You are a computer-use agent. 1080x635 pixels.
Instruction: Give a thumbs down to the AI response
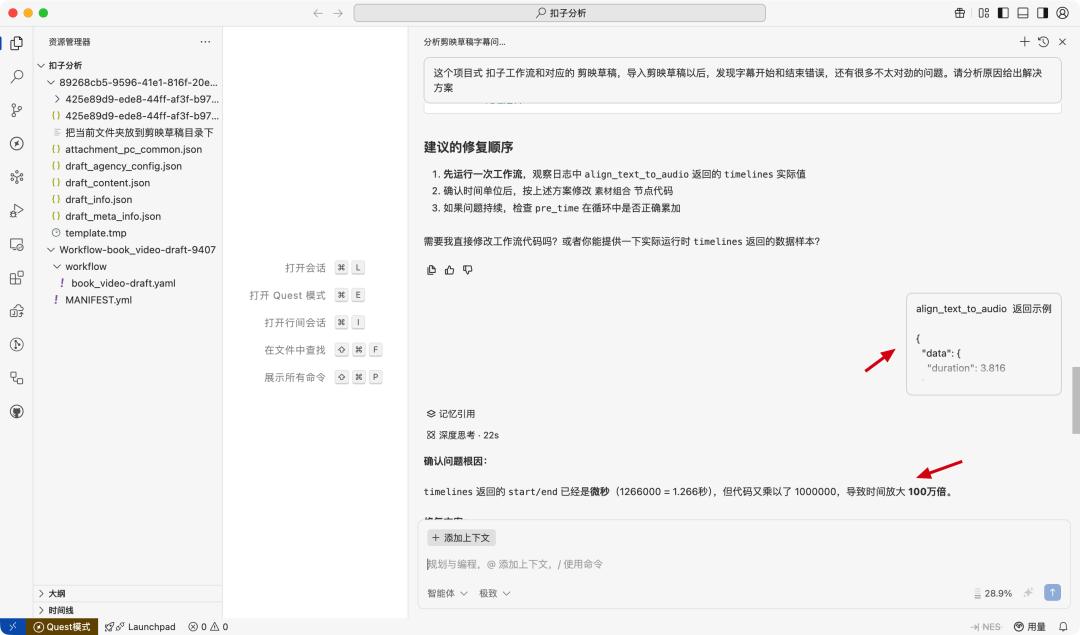[466, 269]
